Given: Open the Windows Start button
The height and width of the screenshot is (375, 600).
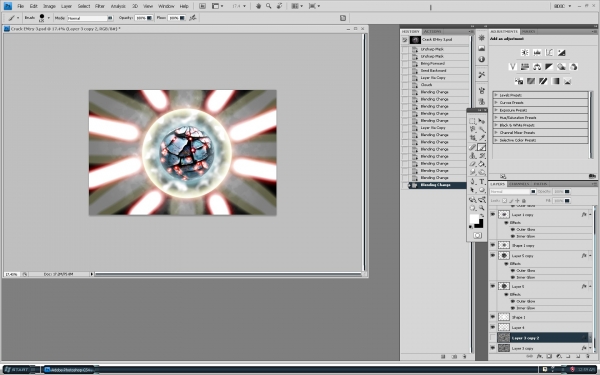Looking at the screenshot, I should [x=18, y=370].
